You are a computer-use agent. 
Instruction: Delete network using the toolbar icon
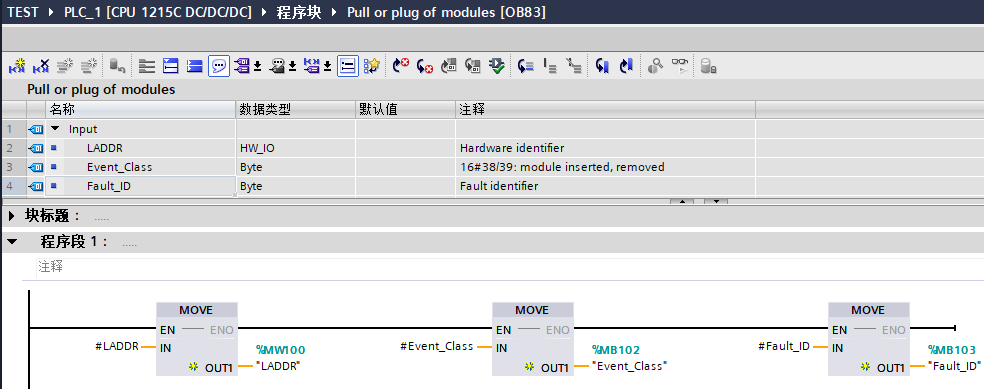[x=41, y=65]
